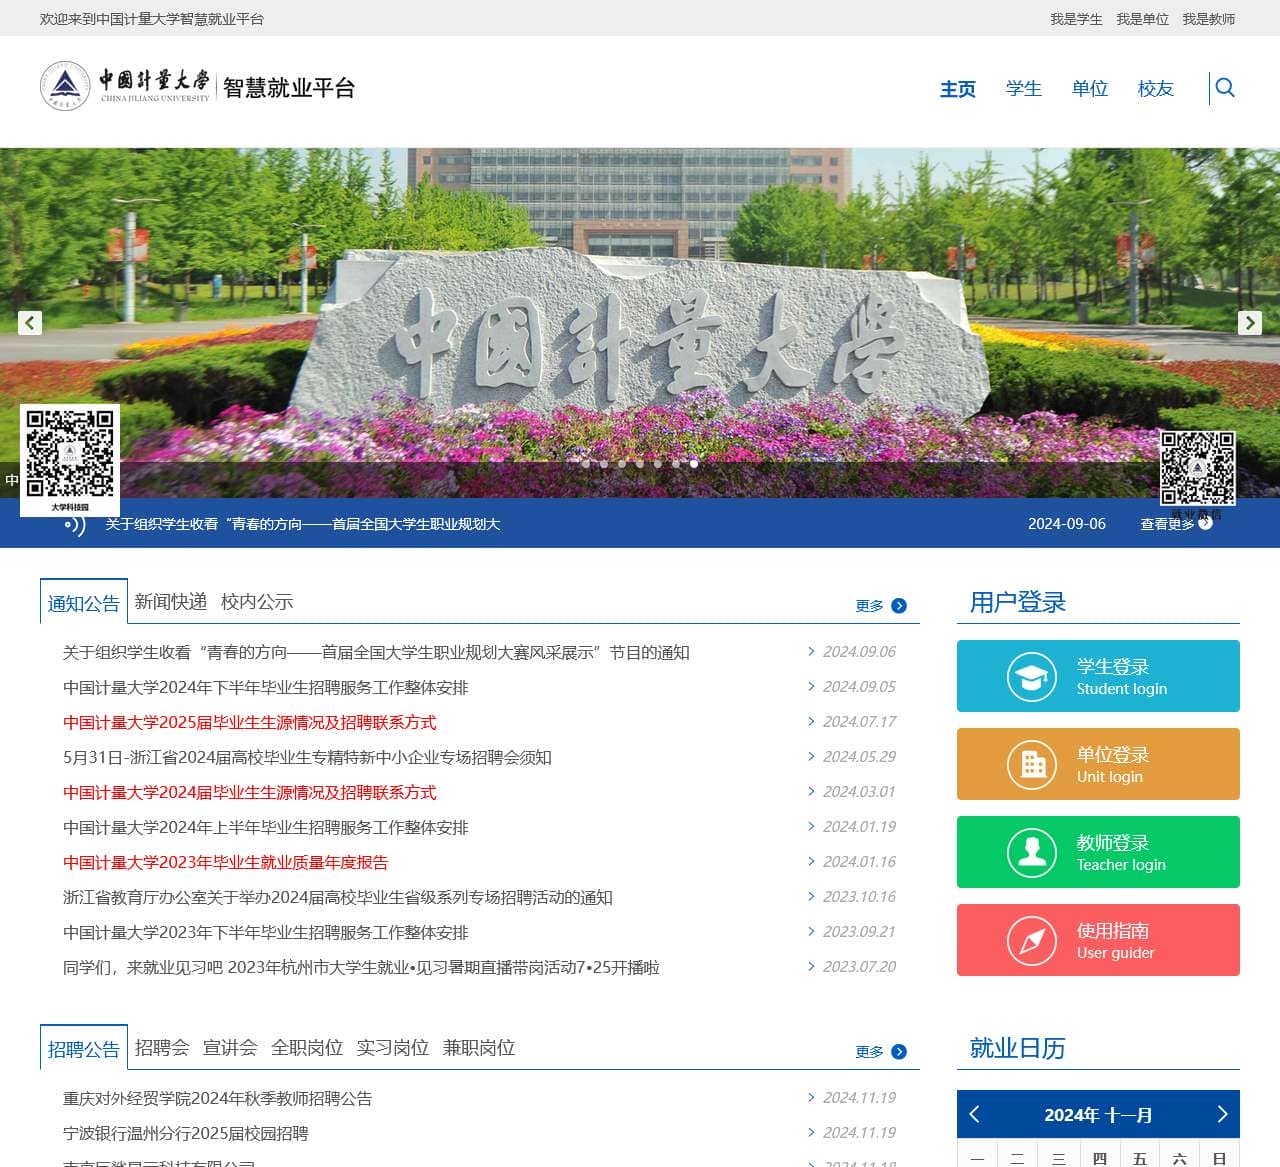The image size is (1280, 1167).
Task: Open red notice 2024届毕业生生源情况及招聘联系方式
Action: pos(250,792)
